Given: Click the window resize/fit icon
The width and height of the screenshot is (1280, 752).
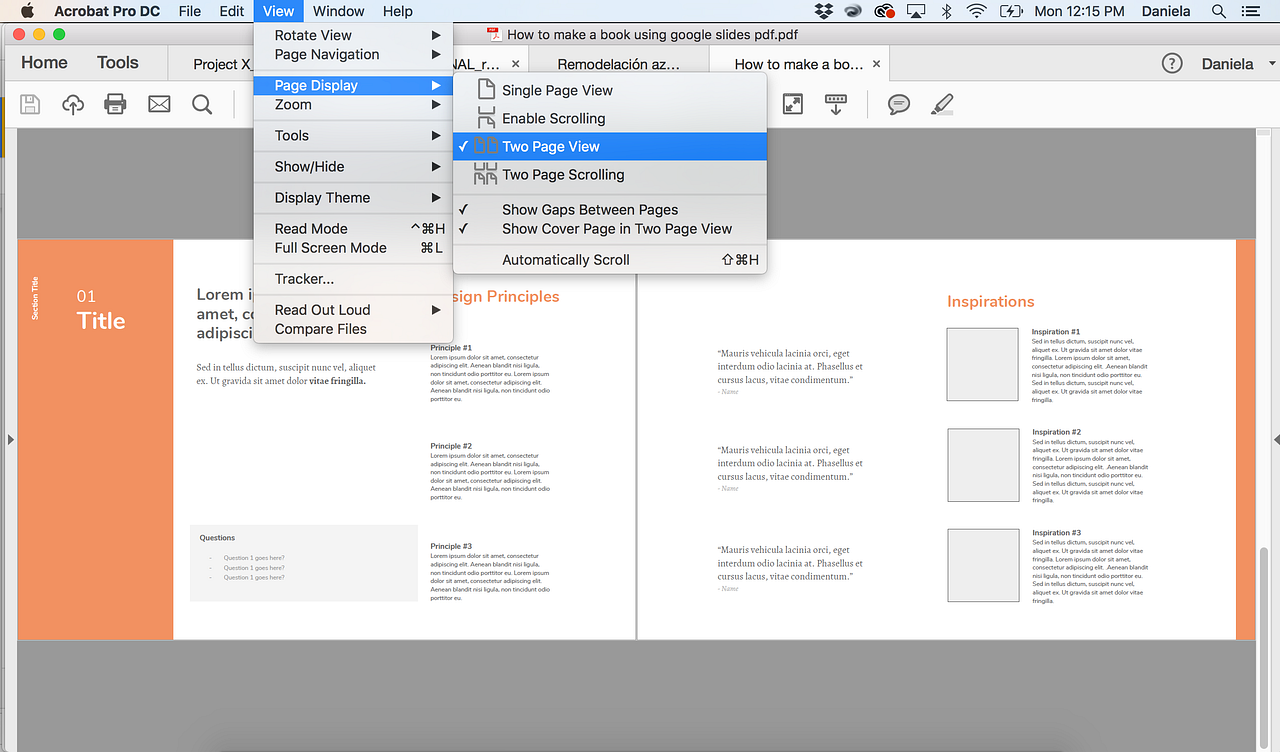Looking at the screenshot, I should [x=793, y=104].
